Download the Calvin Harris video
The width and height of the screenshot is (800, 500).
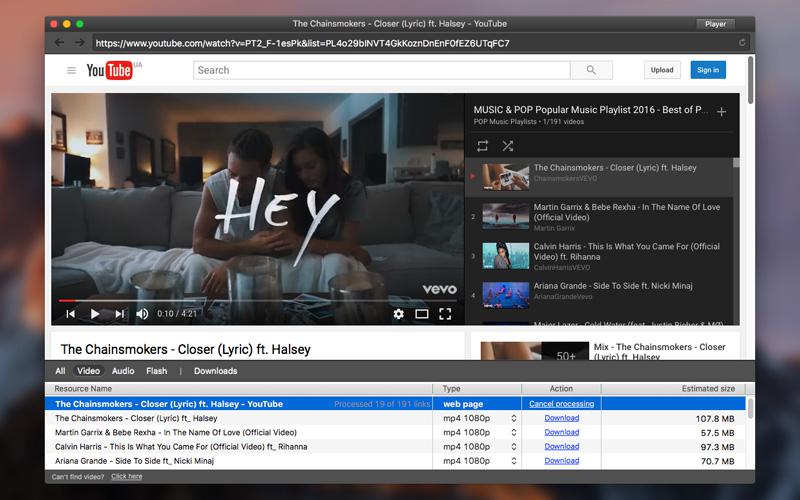561,447
